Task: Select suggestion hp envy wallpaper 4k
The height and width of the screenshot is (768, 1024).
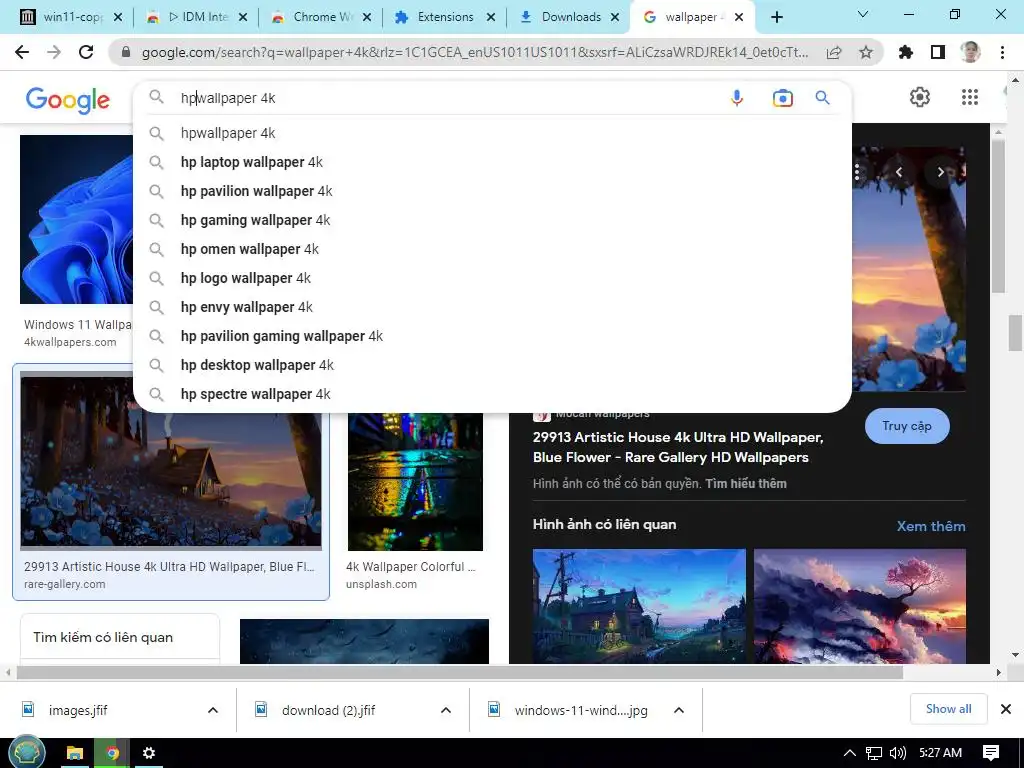Action: pyautogui.click(x=492, y=307)
